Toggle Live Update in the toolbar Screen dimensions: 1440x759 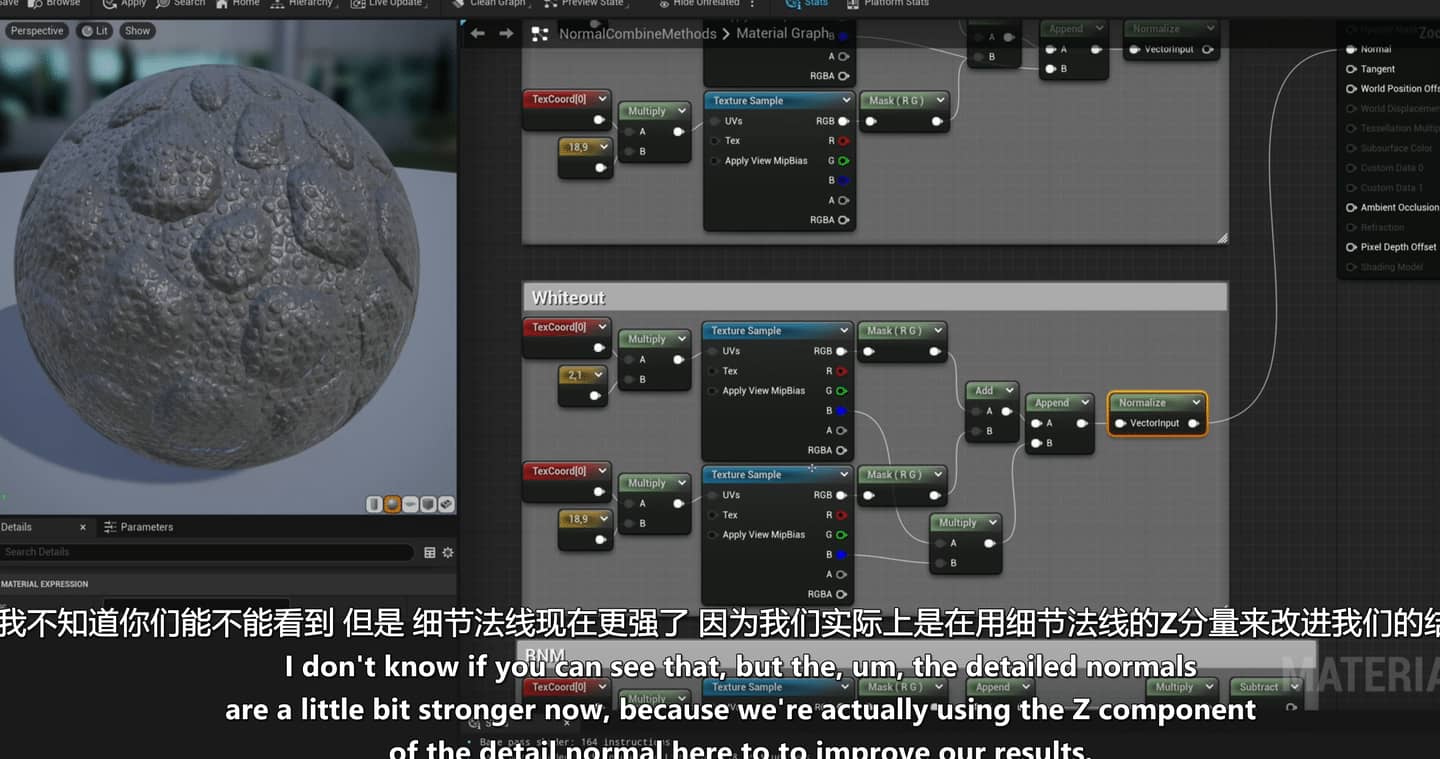coord(389,4)
